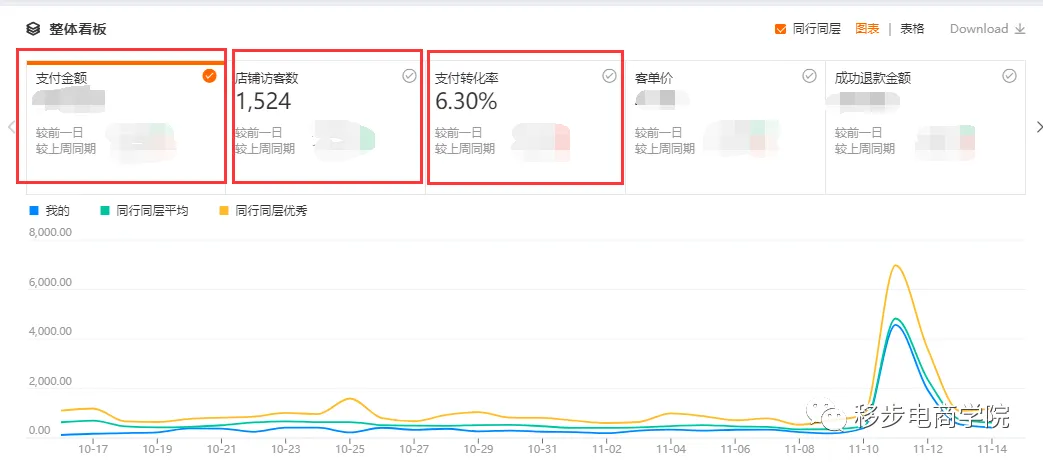Image resolution: width=1043 pixels, height=462 pixels.
Task: Click the 10-25 date axis label
Action: pyautogui.click(x=349, y=449)
